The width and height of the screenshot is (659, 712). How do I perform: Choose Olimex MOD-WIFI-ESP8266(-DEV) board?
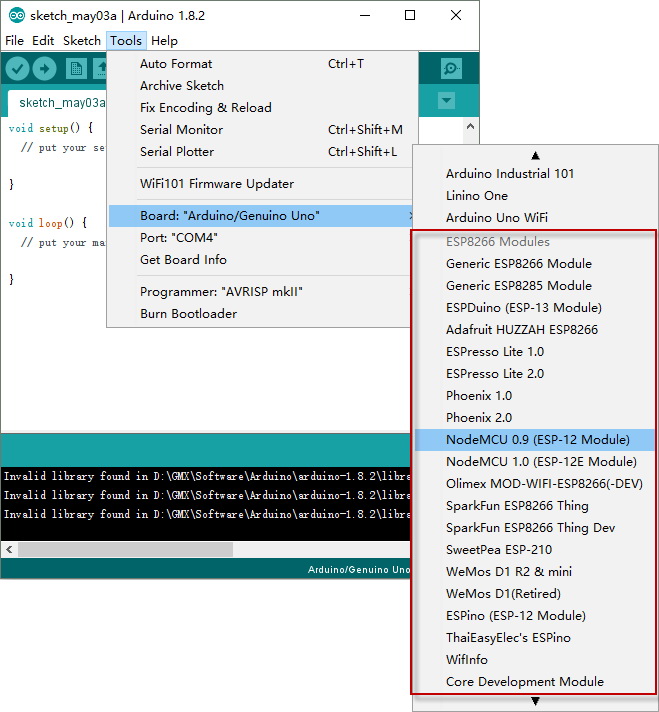tap(535, 484)
